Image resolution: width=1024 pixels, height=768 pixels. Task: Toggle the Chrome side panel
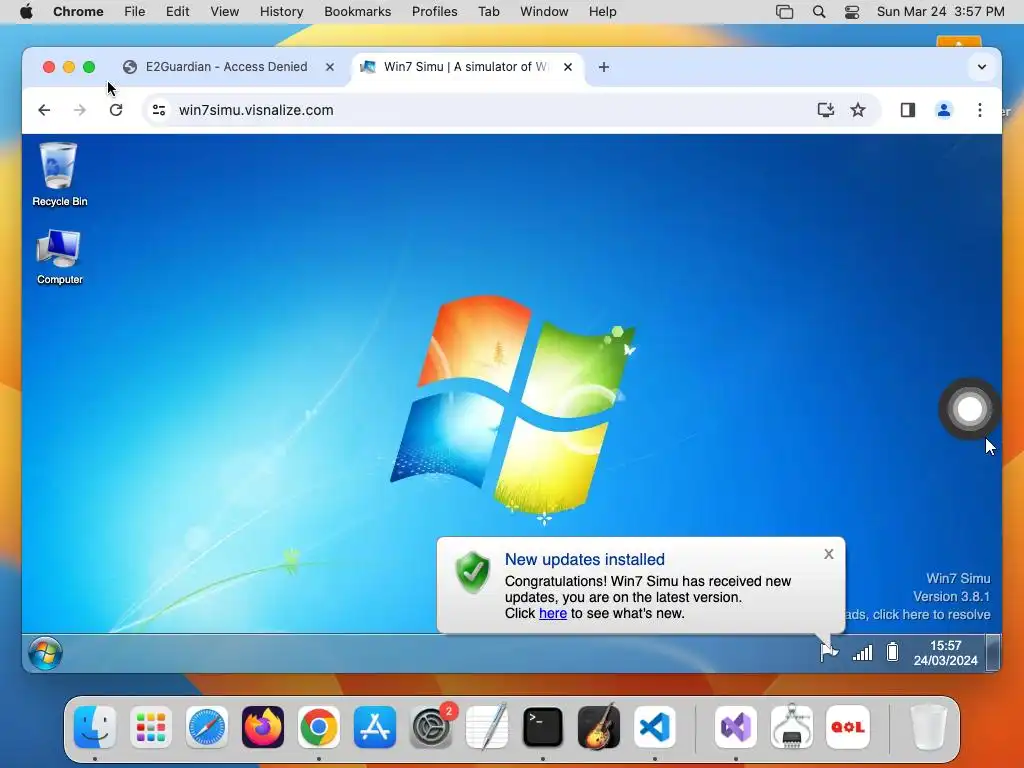pos(908,110)
